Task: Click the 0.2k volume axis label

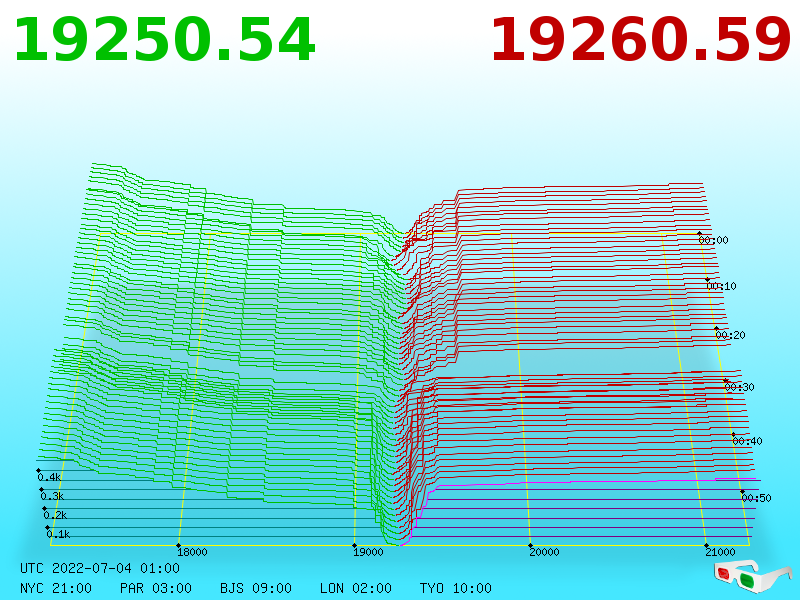Action: coord(56,515)
